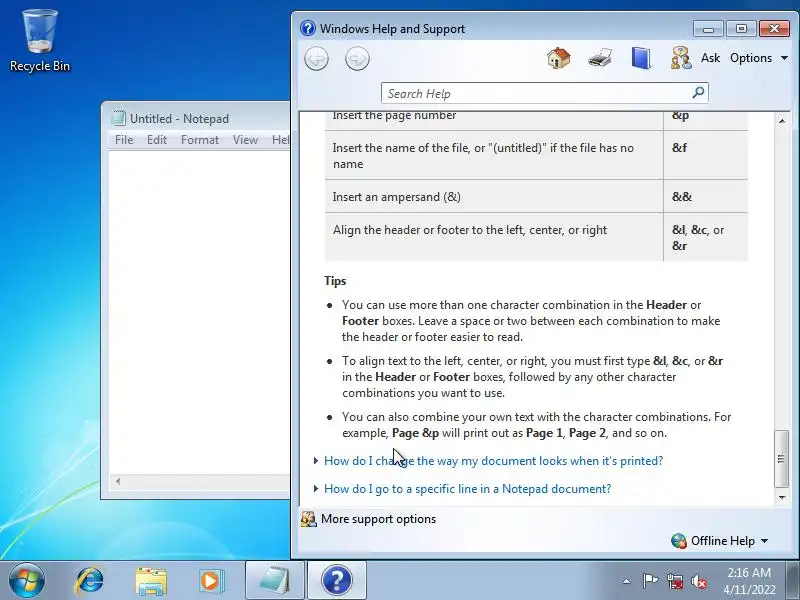Open the Options dropdown menu
Viewport: 800px width, 600px height.
click(x=759, y=58)
